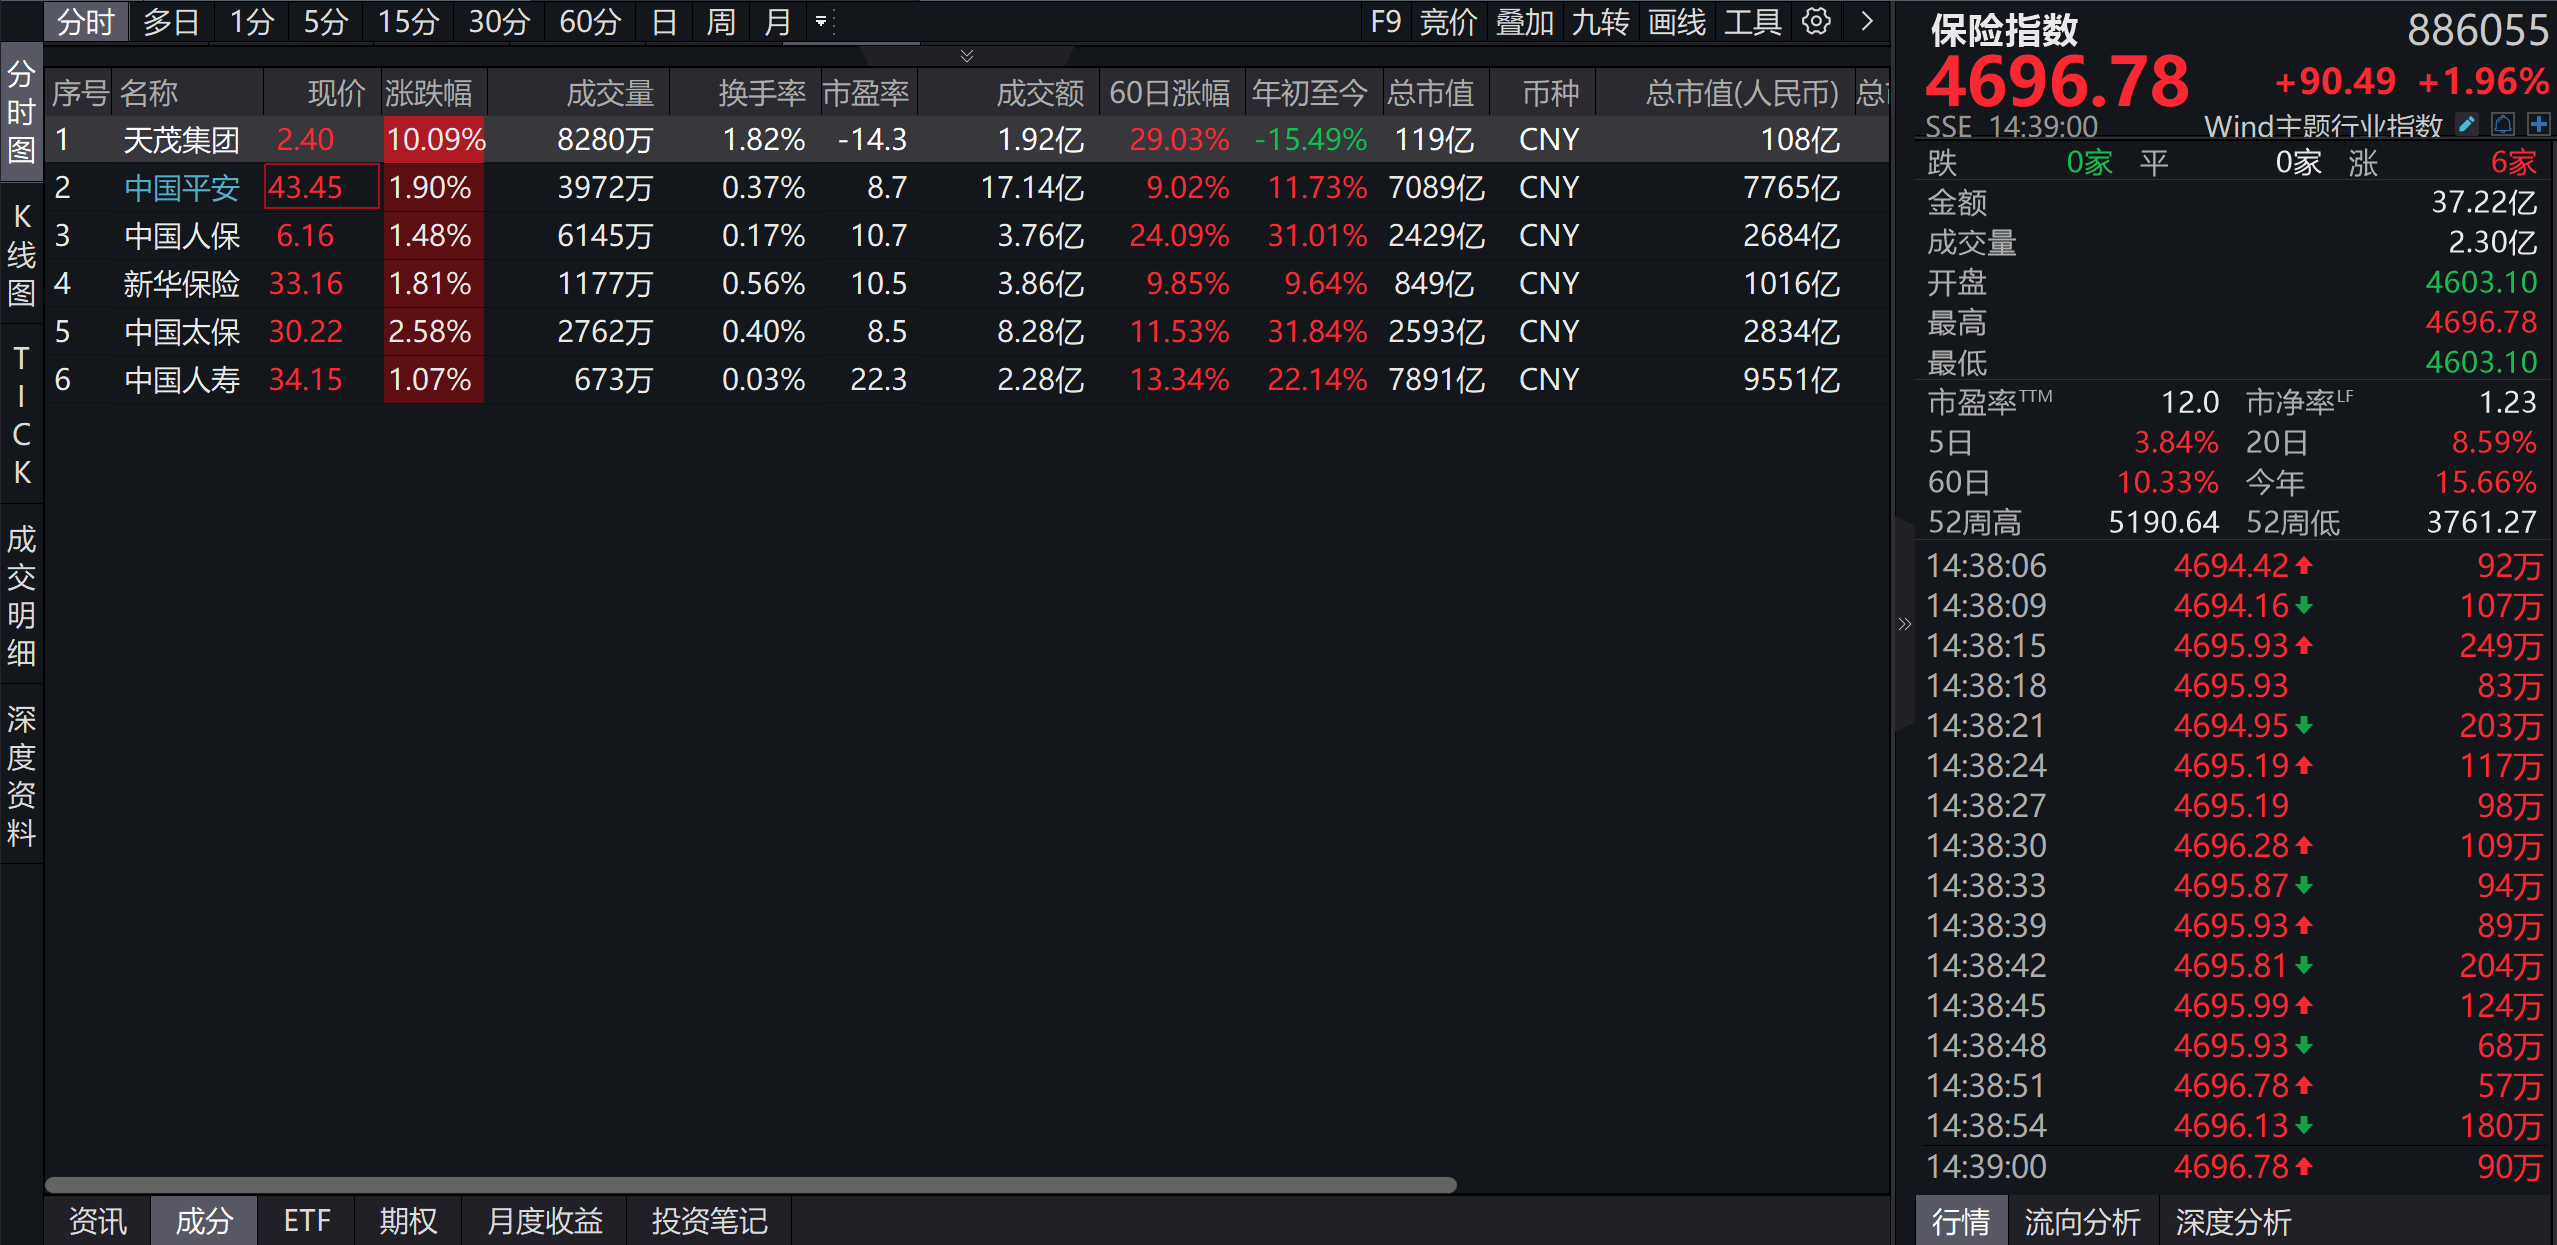The height and width of the screenshot is (1245, 2557).
Task: Open the TICK side tab
Action: click(21, 415)
